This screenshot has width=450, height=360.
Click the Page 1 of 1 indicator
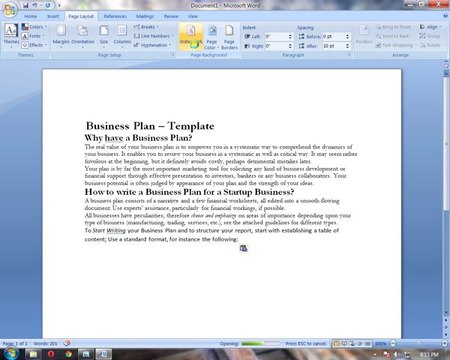[x=15, y=343]
